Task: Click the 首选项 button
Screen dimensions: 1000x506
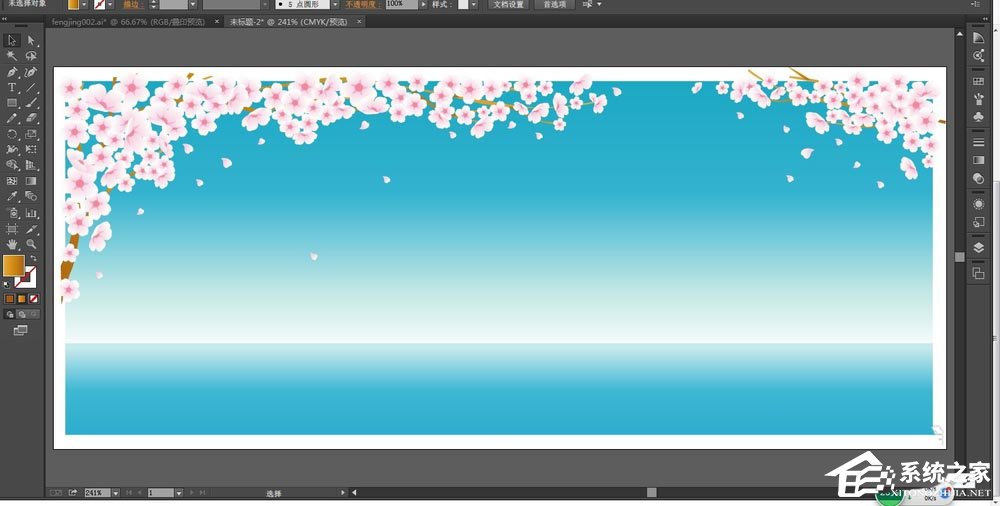Action: pyautogui.click(x=552, y=5)
